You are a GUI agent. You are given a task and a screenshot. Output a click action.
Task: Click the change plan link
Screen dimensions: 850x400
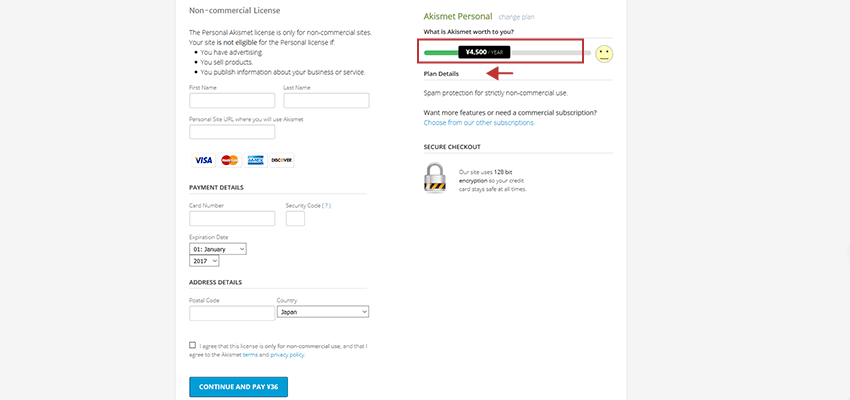516,17
